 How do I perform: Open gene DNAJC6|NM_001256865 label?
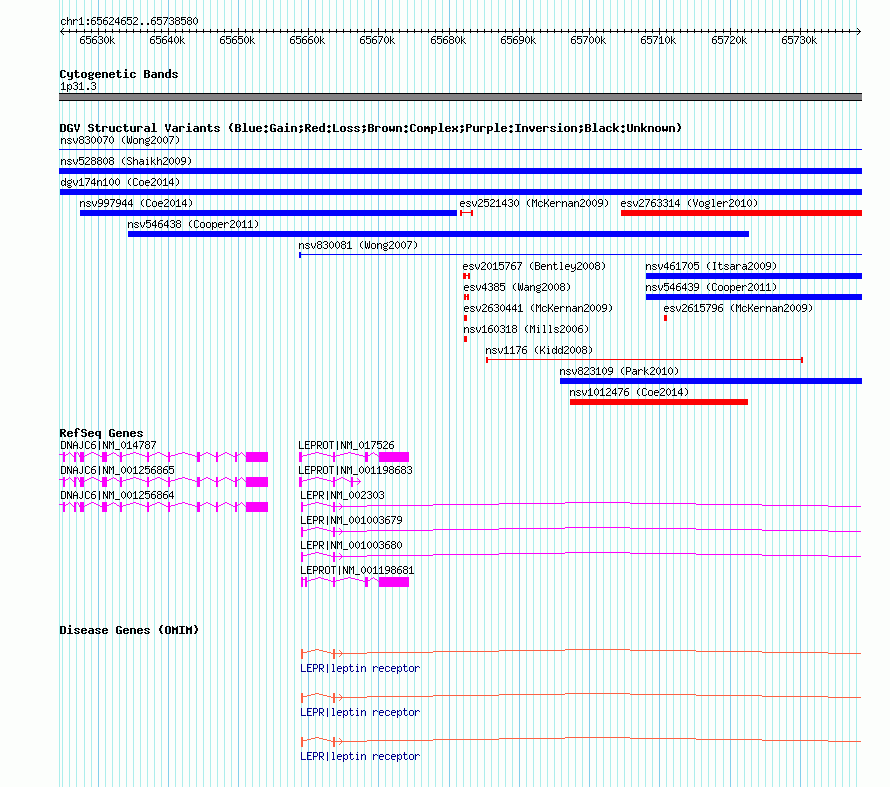117,470
